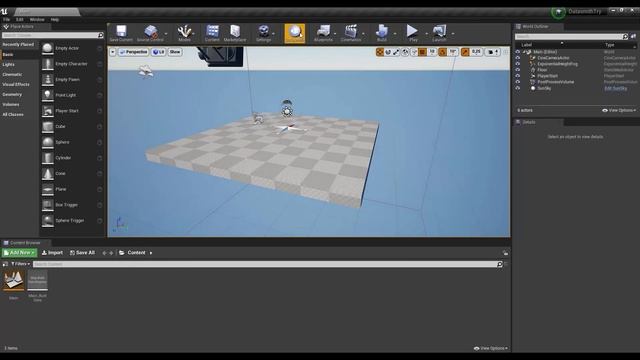This screenshot has width=640, height=360.
Task: Toggle rotation snapping in the viewport toolbar
Action: coord(443,52)
